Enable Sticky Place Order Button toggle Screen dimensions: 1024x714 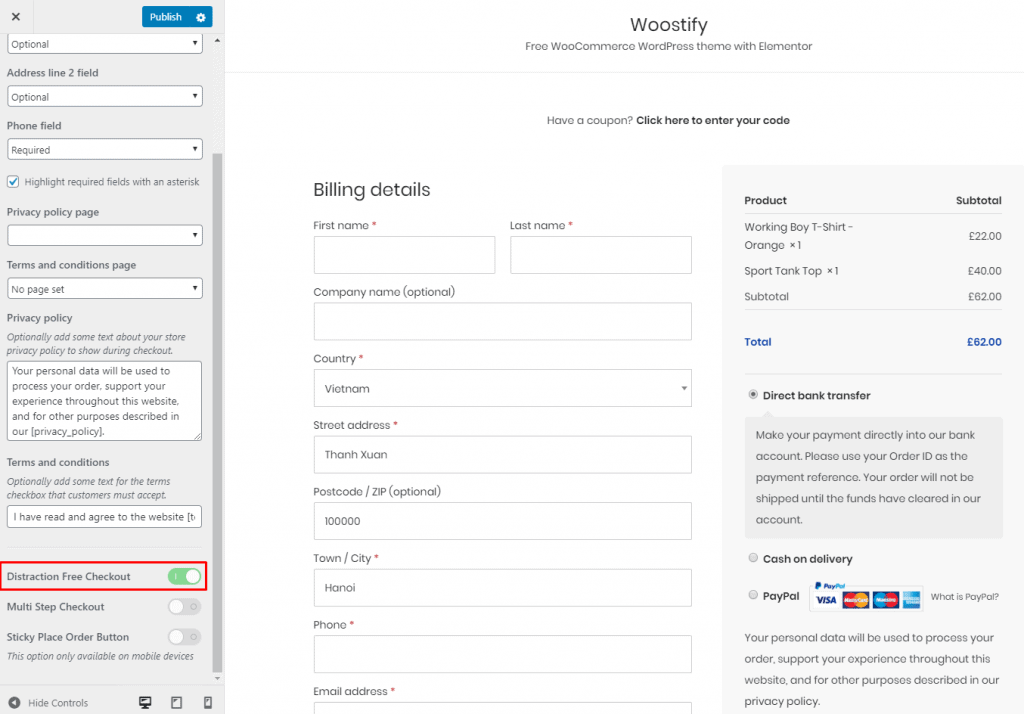[x=184, y=636]
